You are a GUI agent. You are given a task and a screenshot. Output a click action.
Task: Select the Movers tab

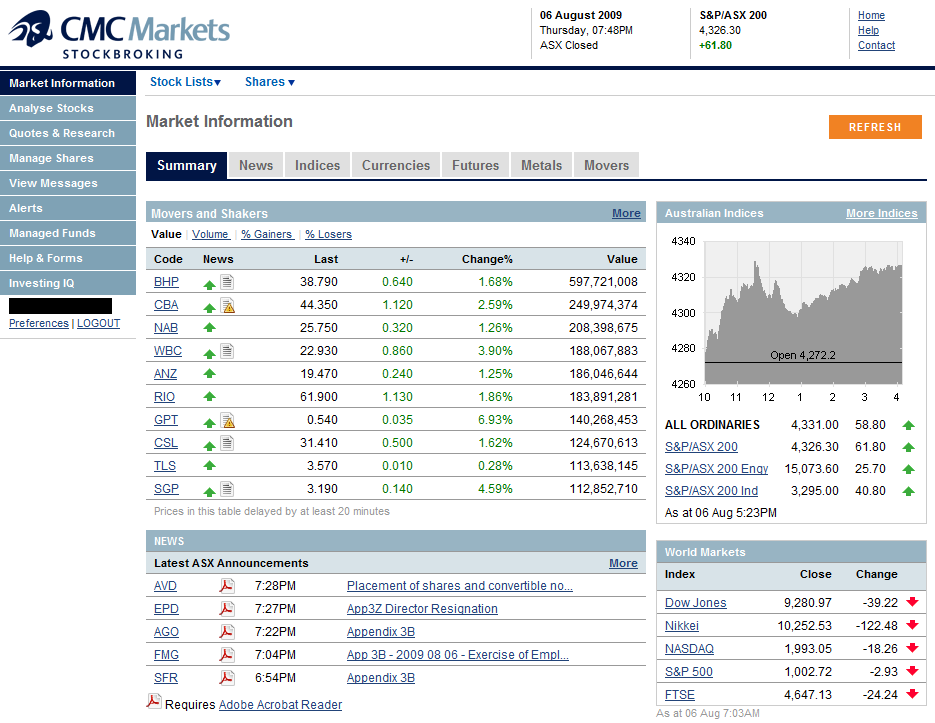tap(606, 165)
